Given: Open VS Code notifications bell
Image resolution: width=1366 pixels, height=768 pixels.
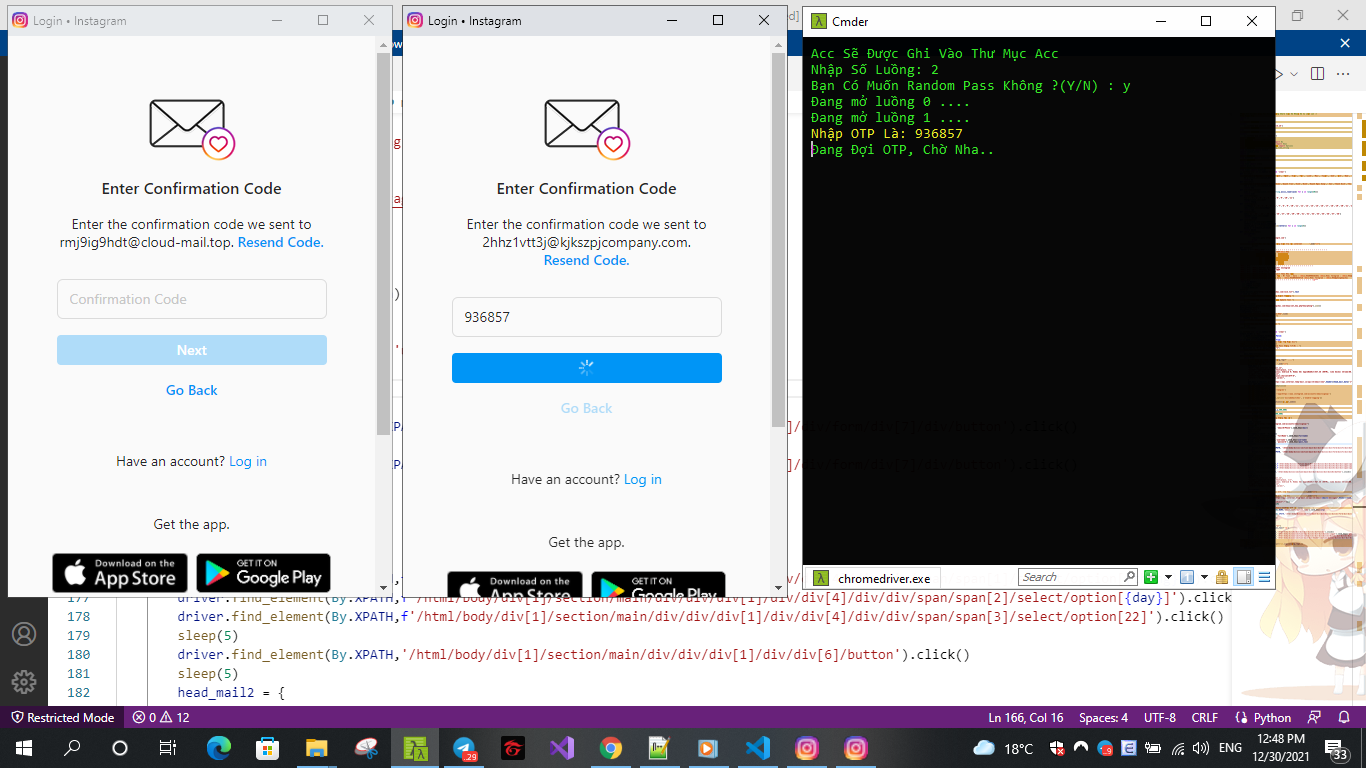Looking at the screenshot, I should (x=1344, y=717).
